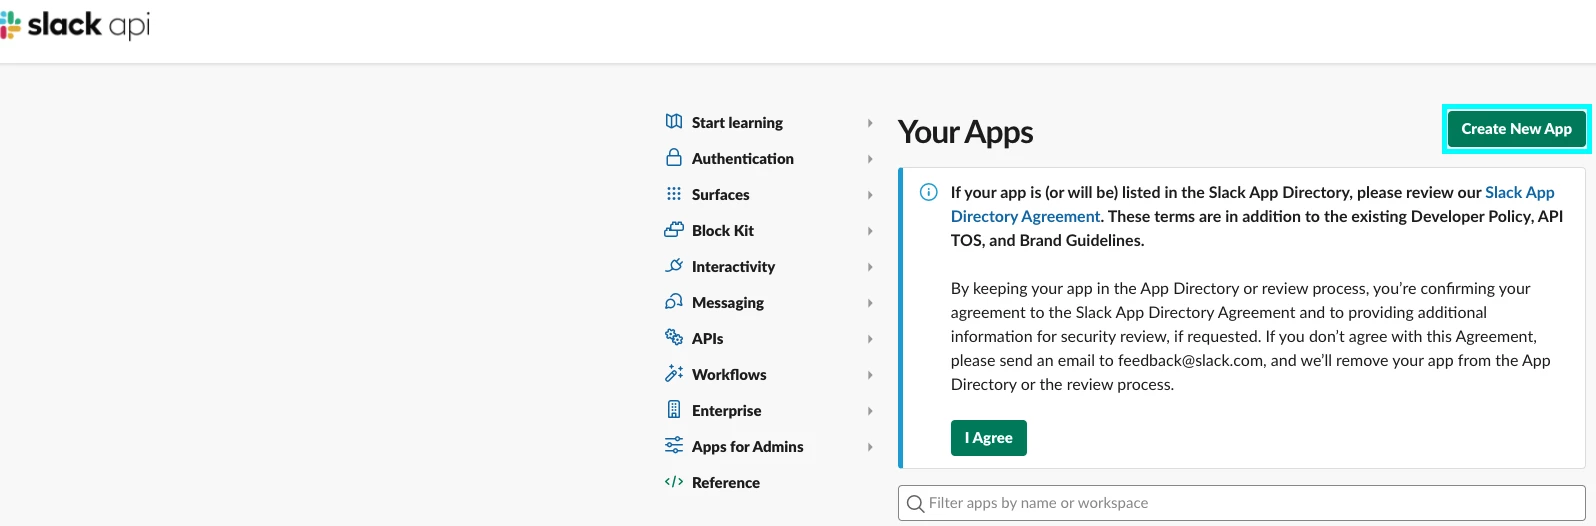Click the Messaging chat bubble icon

pos(674,302)
